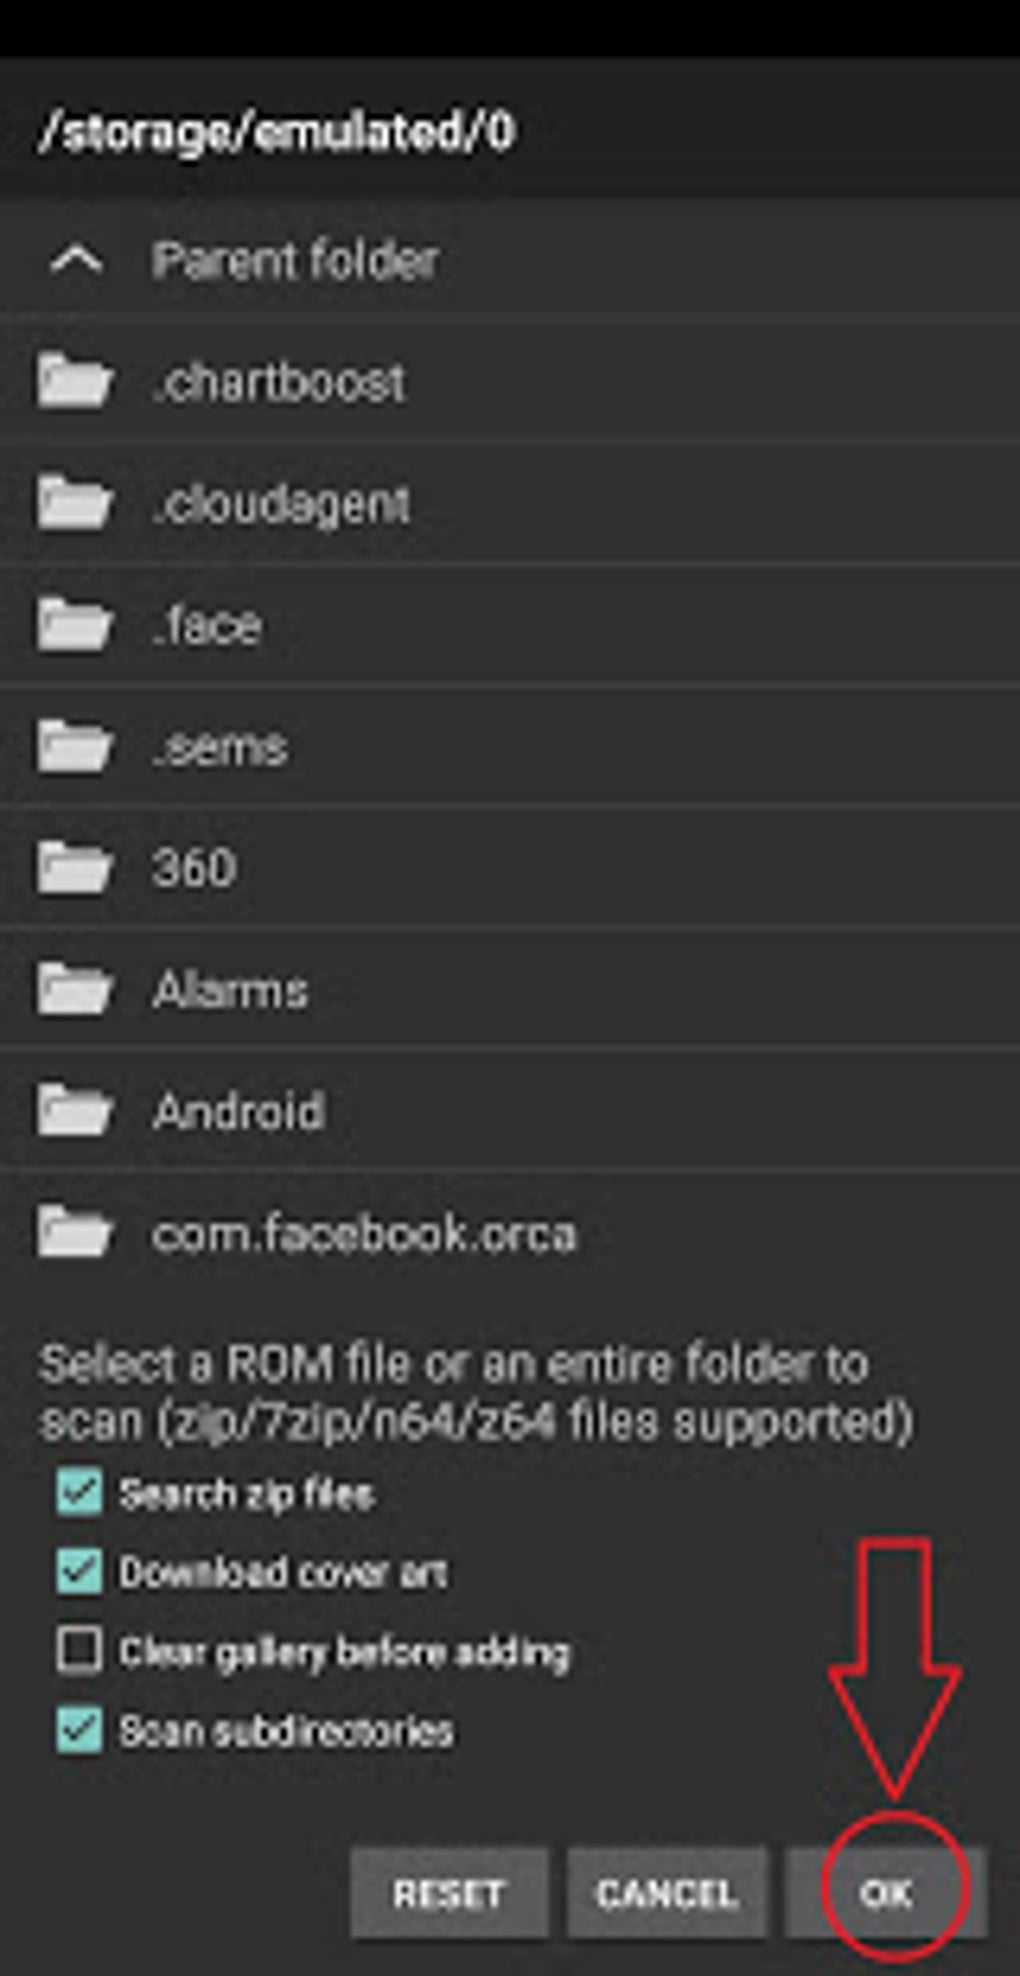1020x1976 pixels.
Task: Uncheck Search zip files checkbox
Action: point(79,1493)
